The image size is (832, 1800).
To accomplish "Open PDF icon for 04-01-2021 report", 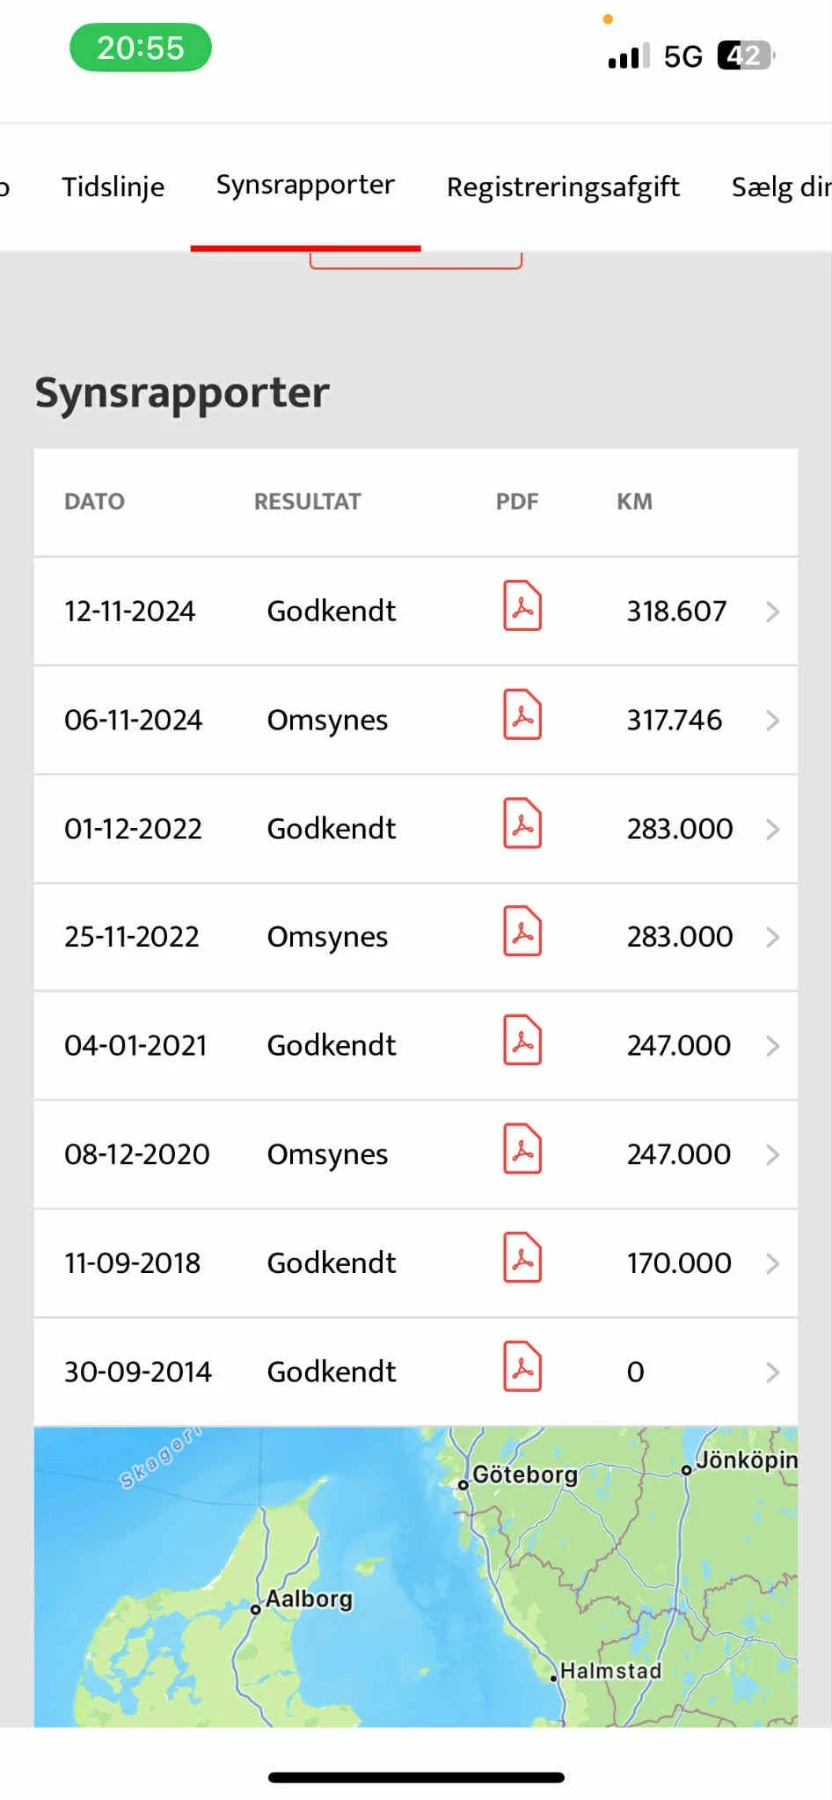I will (522, 1041).
